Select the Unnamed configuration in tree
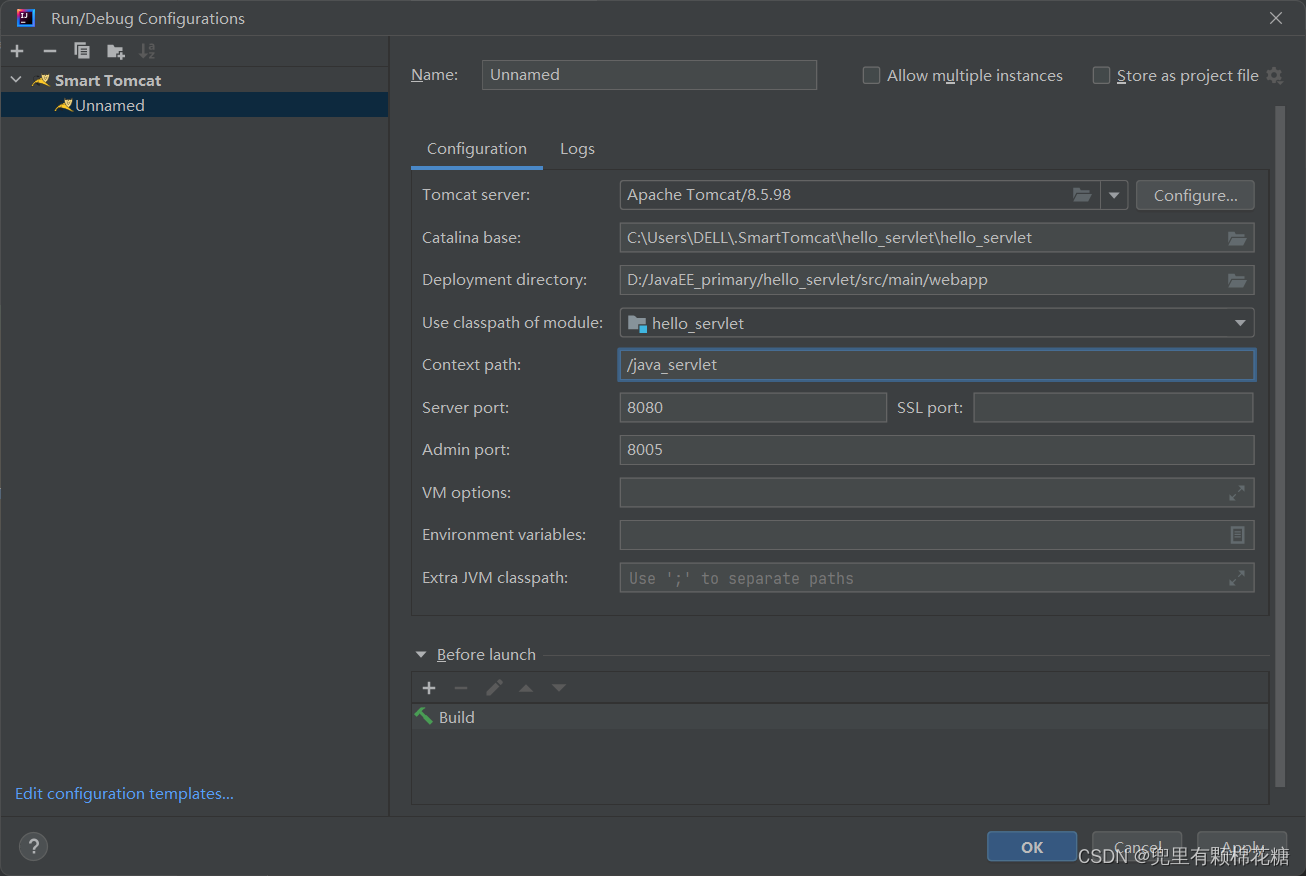Image resolution: width=1306 pixels, height=876 pixels. pyautogui.click(x=194, y=105)
